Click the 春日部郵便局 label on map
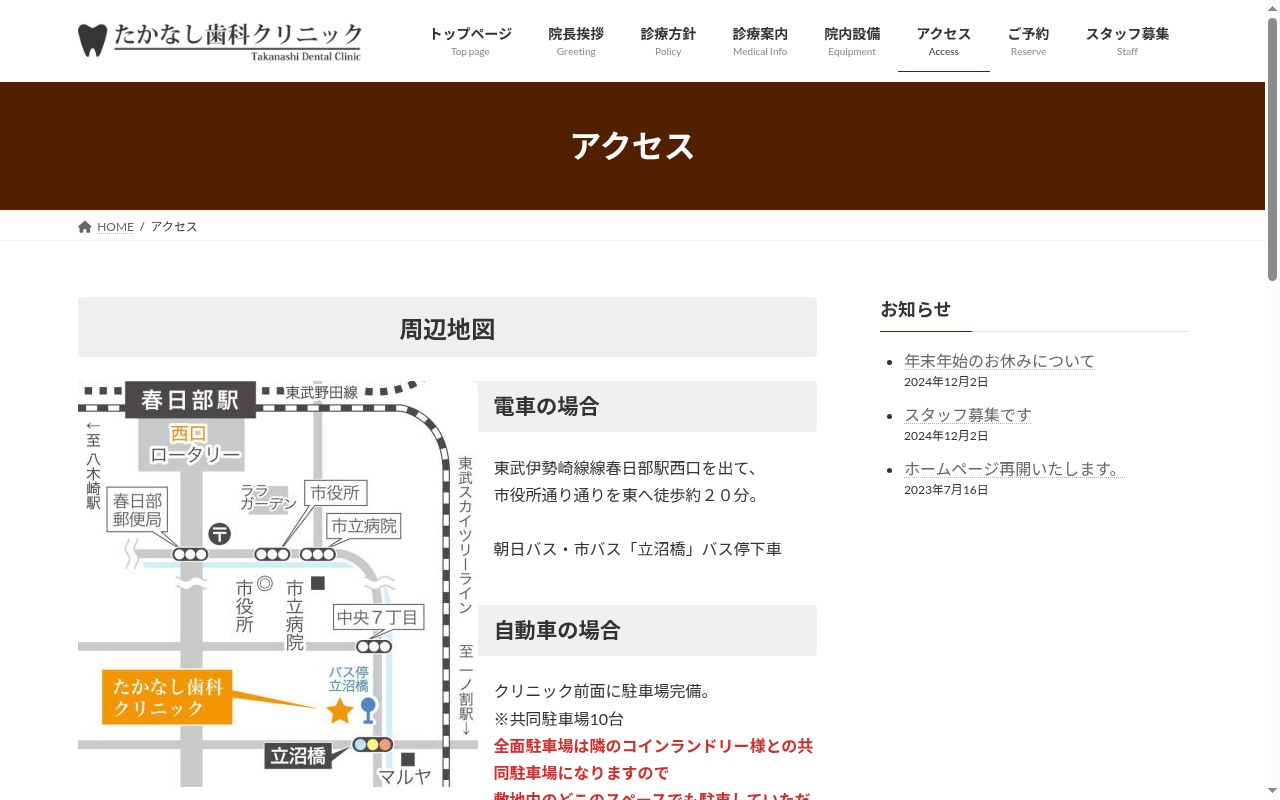 pos(137,510)
